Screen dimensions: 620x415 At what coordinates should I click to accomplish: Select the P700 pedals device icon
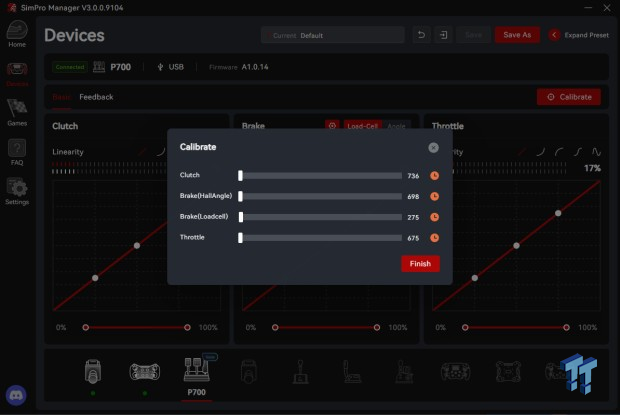(x=197, y=370)
